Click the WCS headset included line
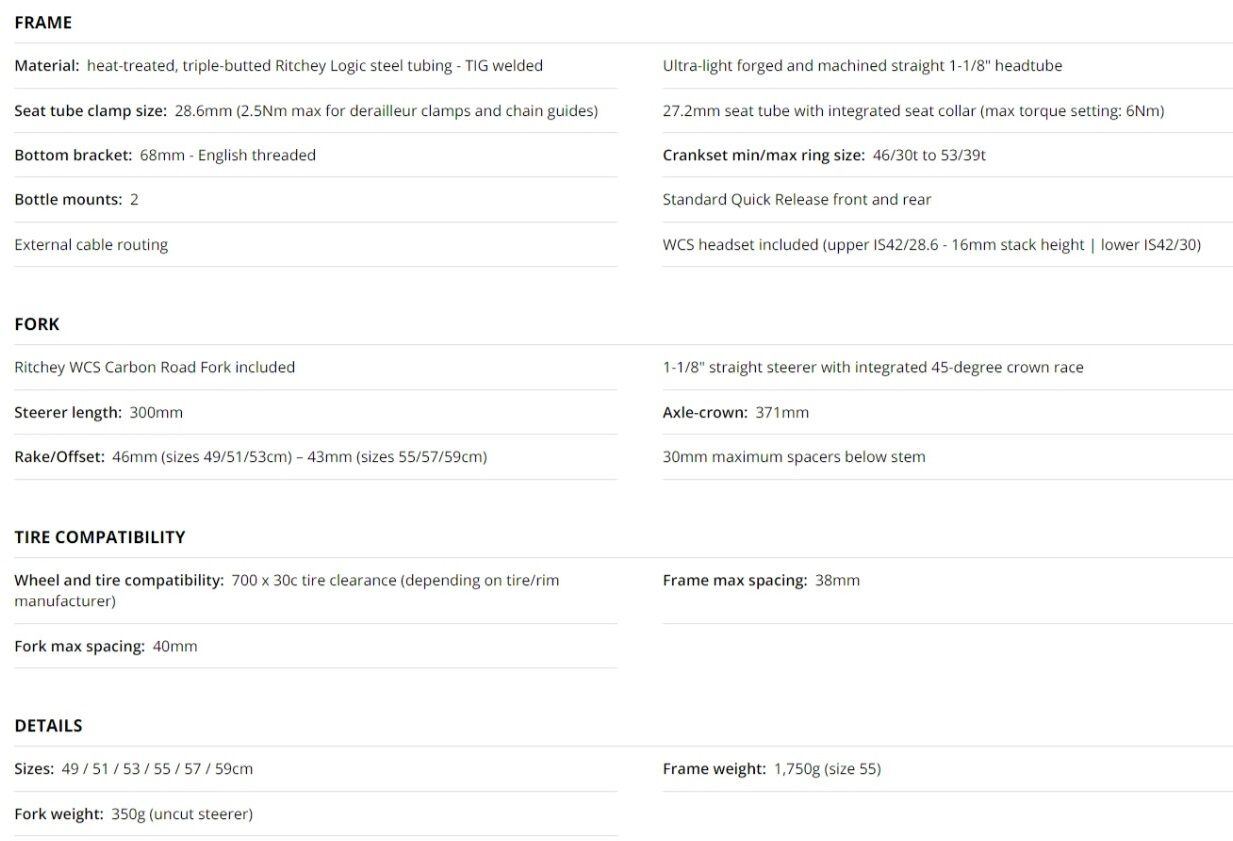This screenshot has width=1233, height=841. point(931,245)
